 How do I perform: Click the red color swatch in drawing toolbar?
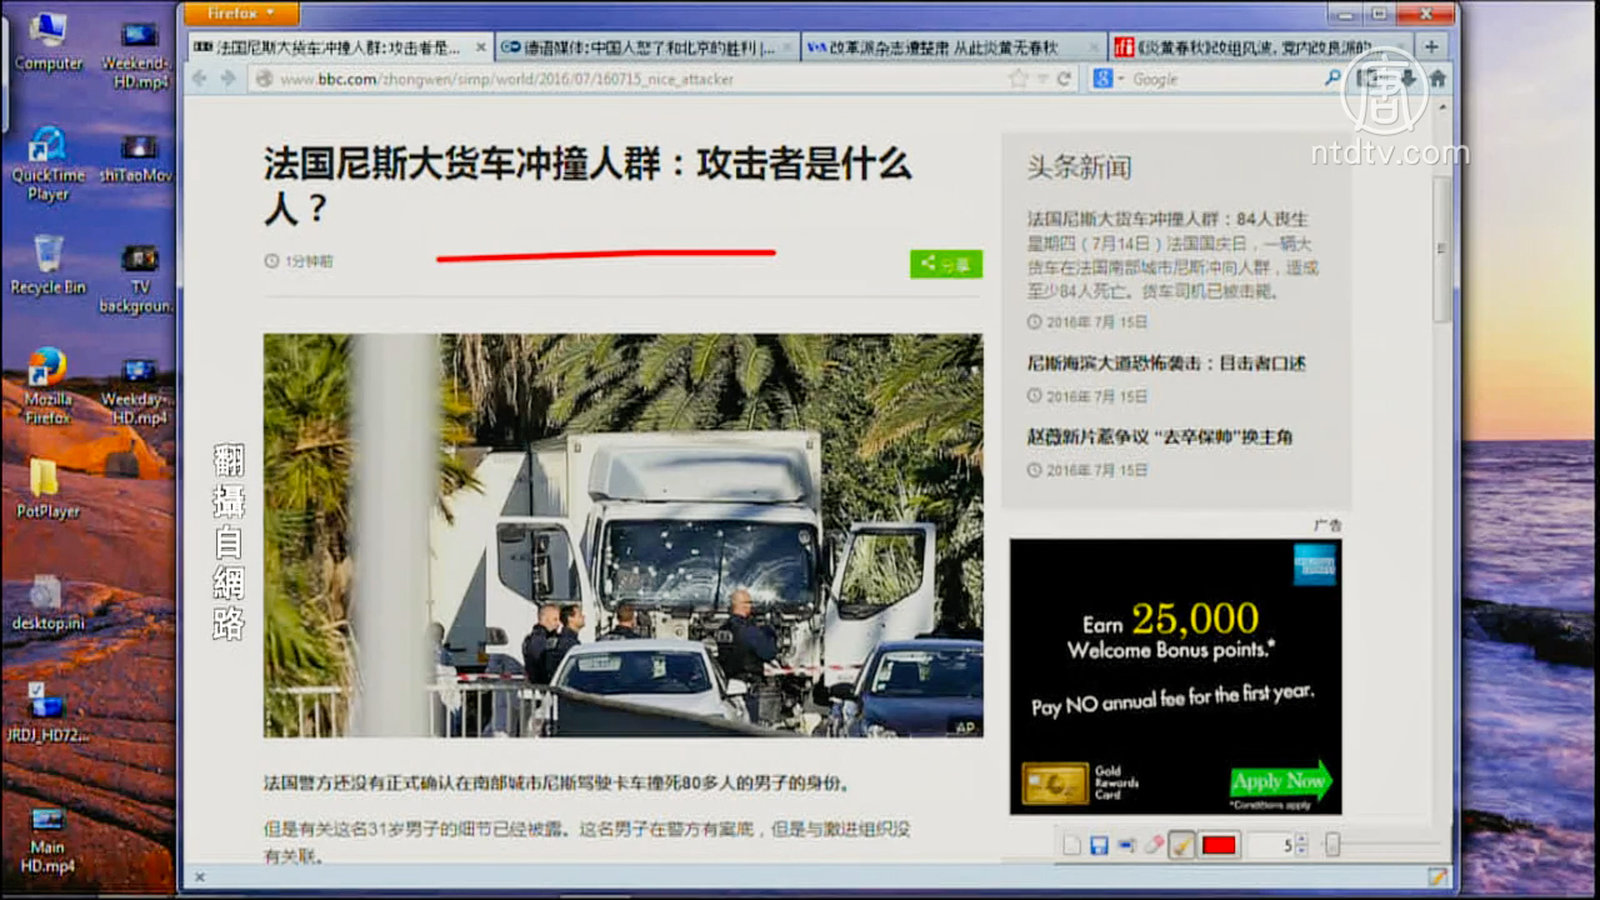tap(1218, 846)
